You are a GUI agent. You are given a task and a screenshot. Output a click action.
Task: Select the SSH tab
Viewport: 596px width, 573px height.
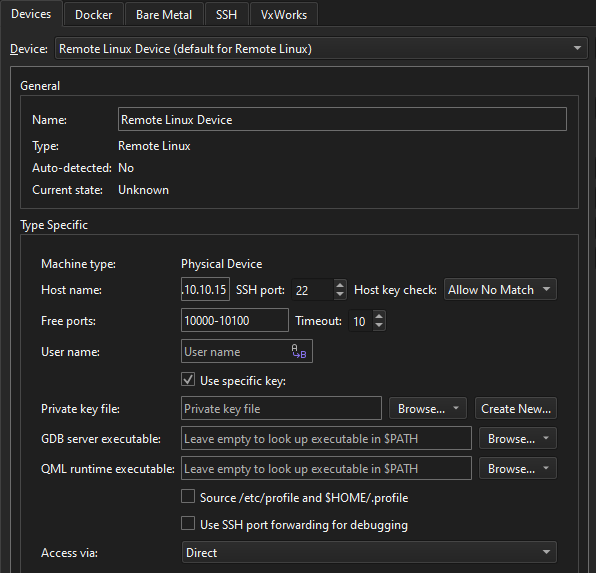(x=227, y=14)
